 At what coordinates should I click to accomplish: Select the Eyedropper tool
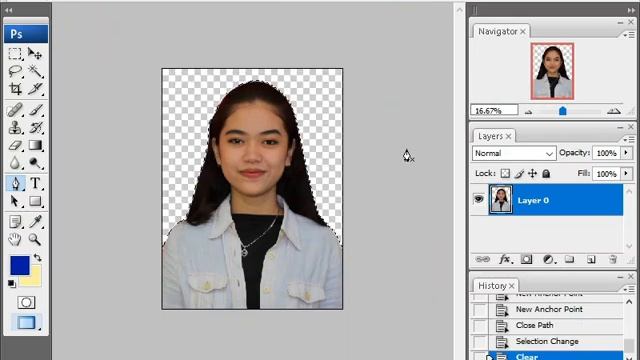35,222
